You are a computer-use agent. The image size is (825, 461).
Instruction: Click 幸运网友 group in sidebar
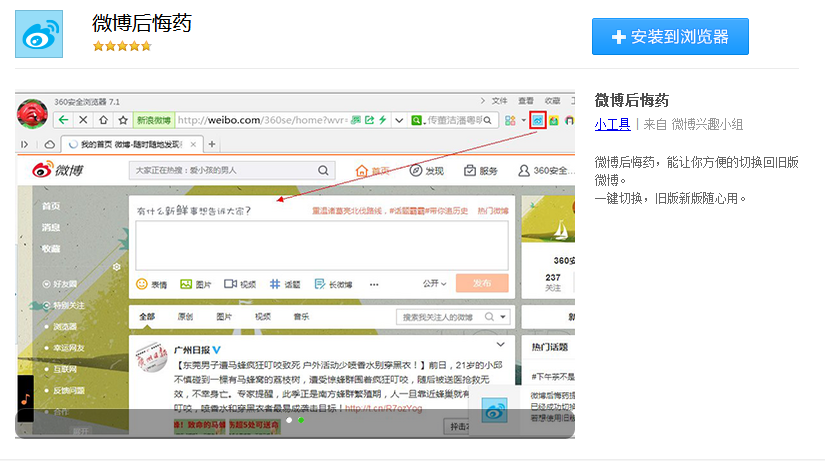pyautogui.click(x=68, y=348)
